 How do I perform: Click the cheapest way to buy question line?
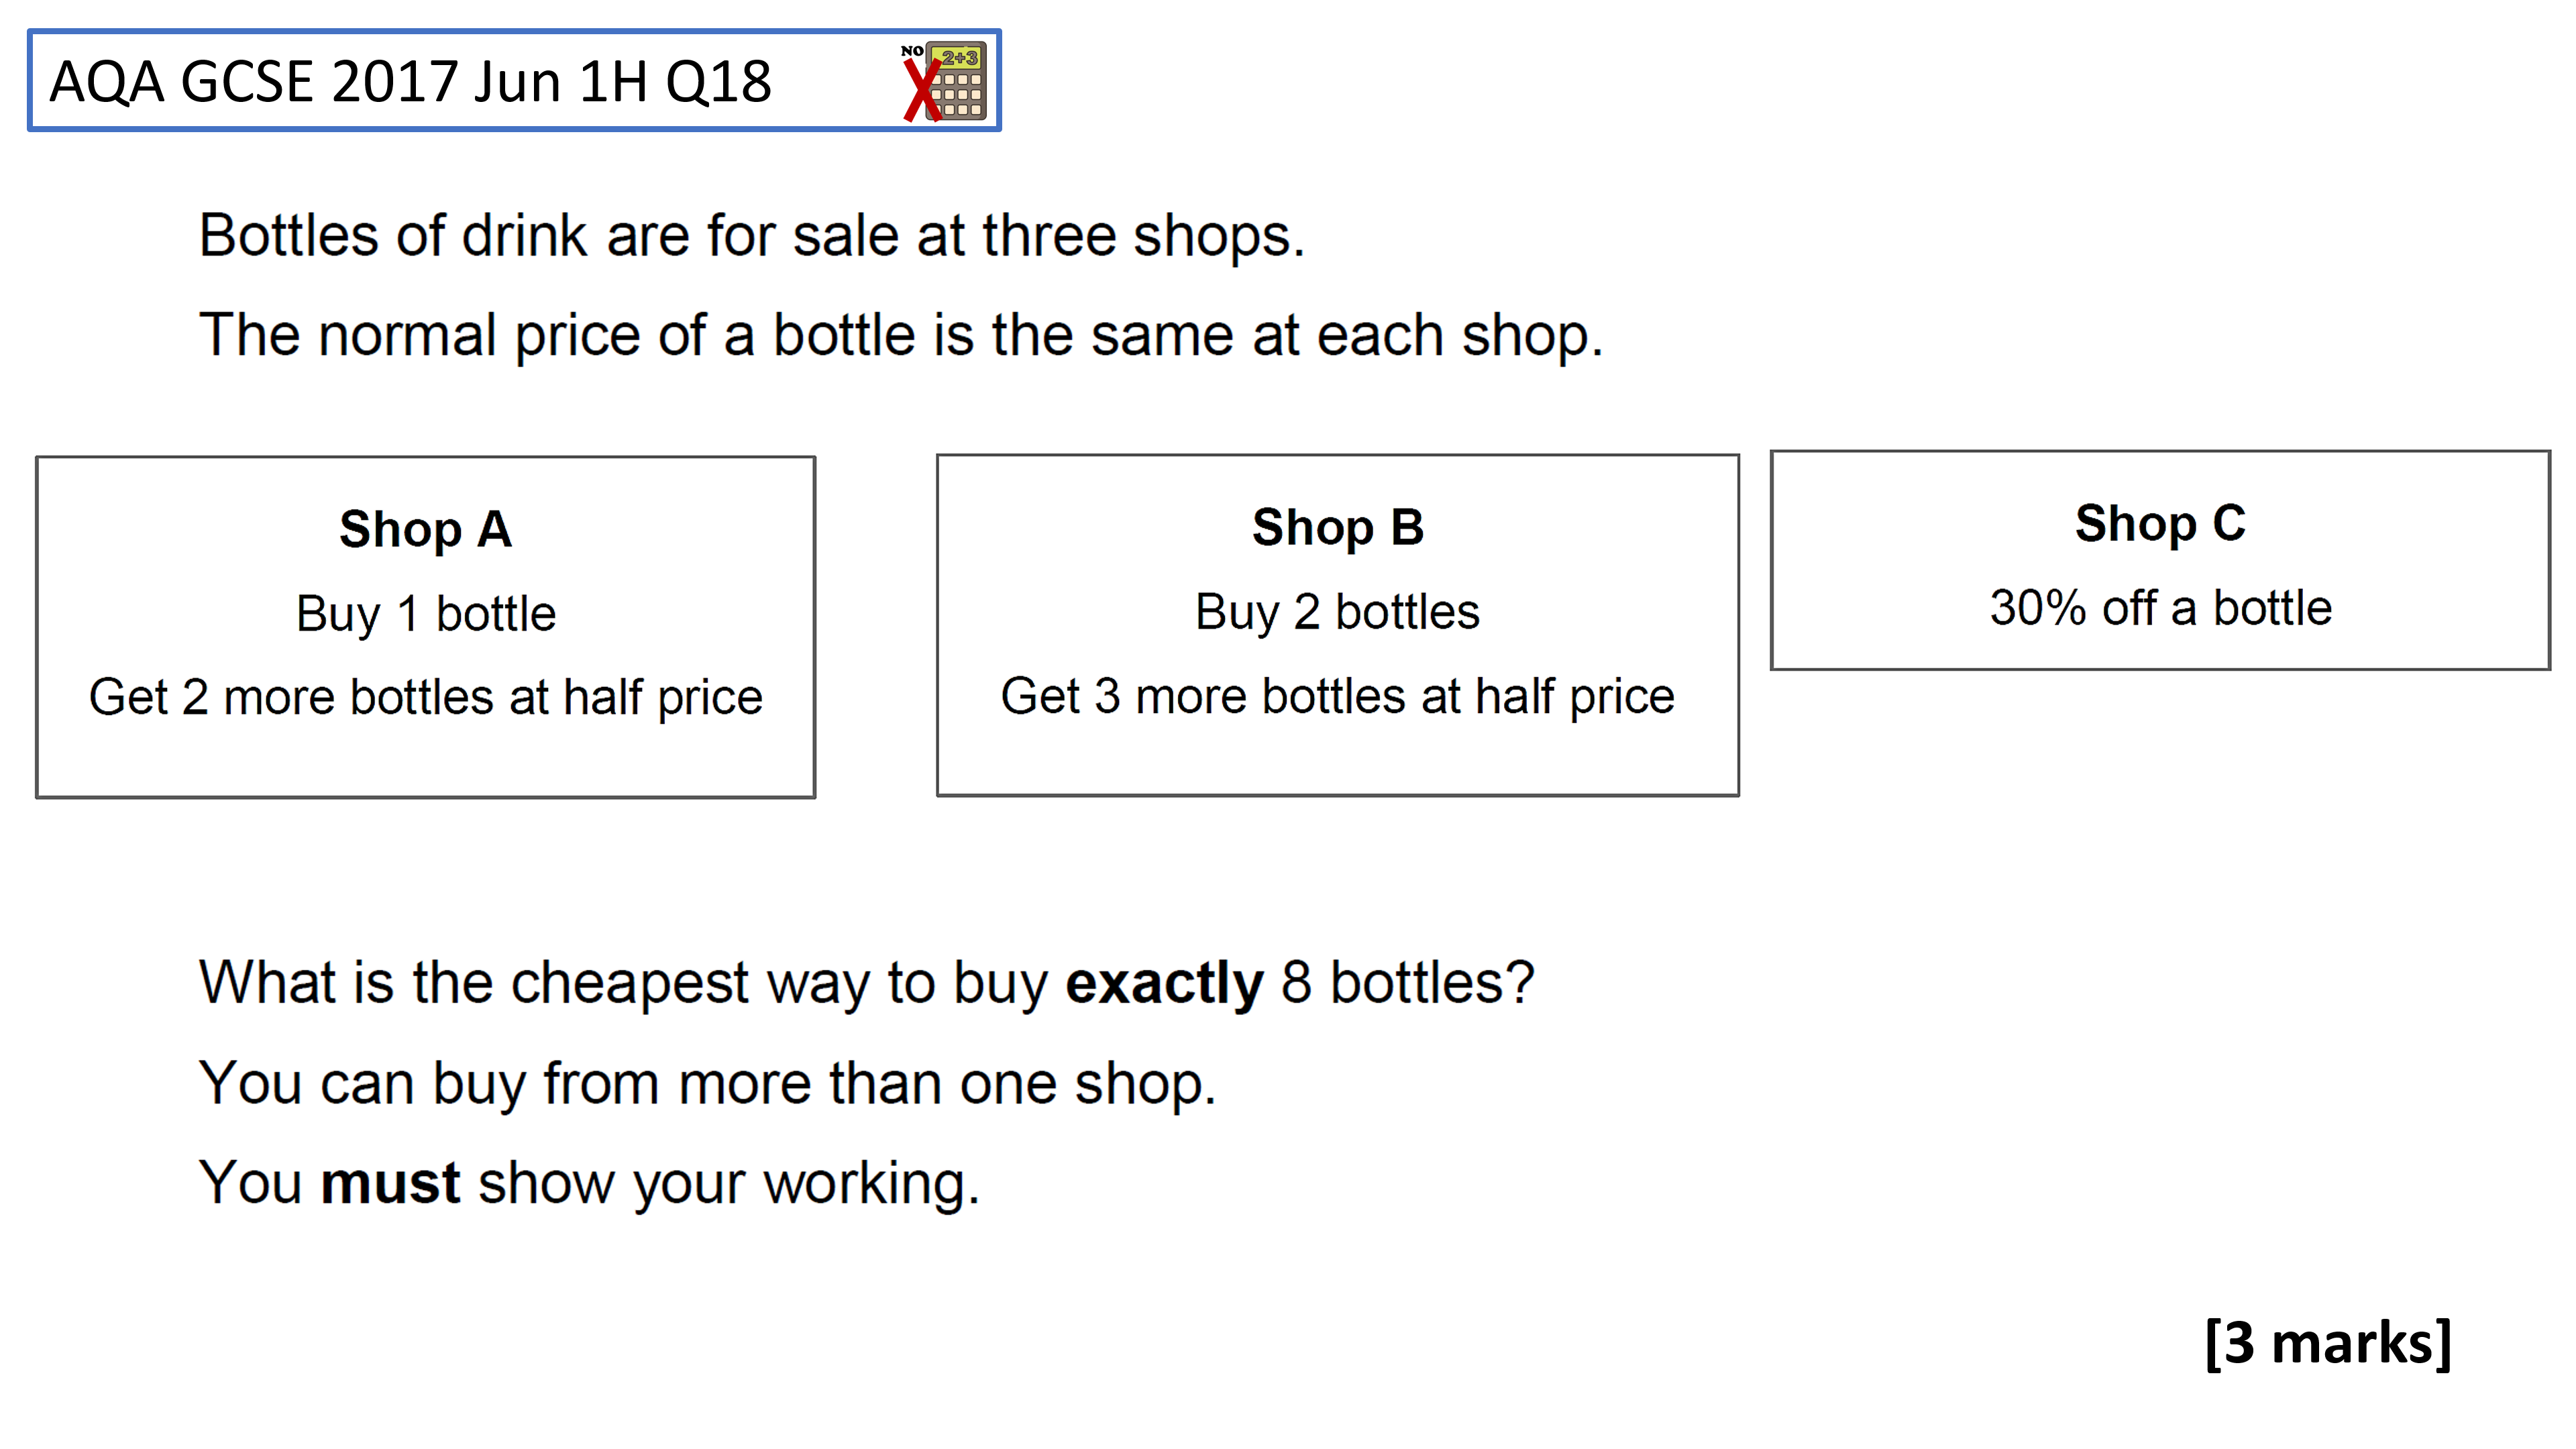point(867,983)
